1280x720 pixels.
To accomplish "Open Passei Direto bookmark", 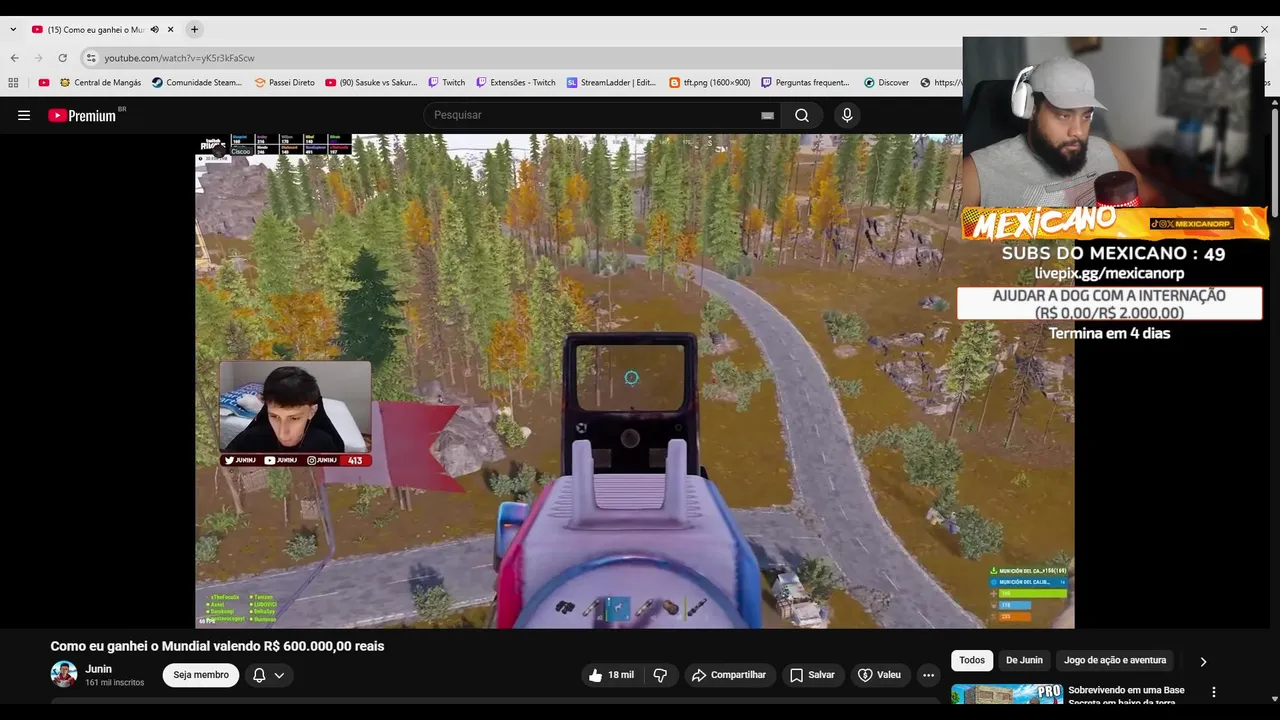I will click(284, 82).
